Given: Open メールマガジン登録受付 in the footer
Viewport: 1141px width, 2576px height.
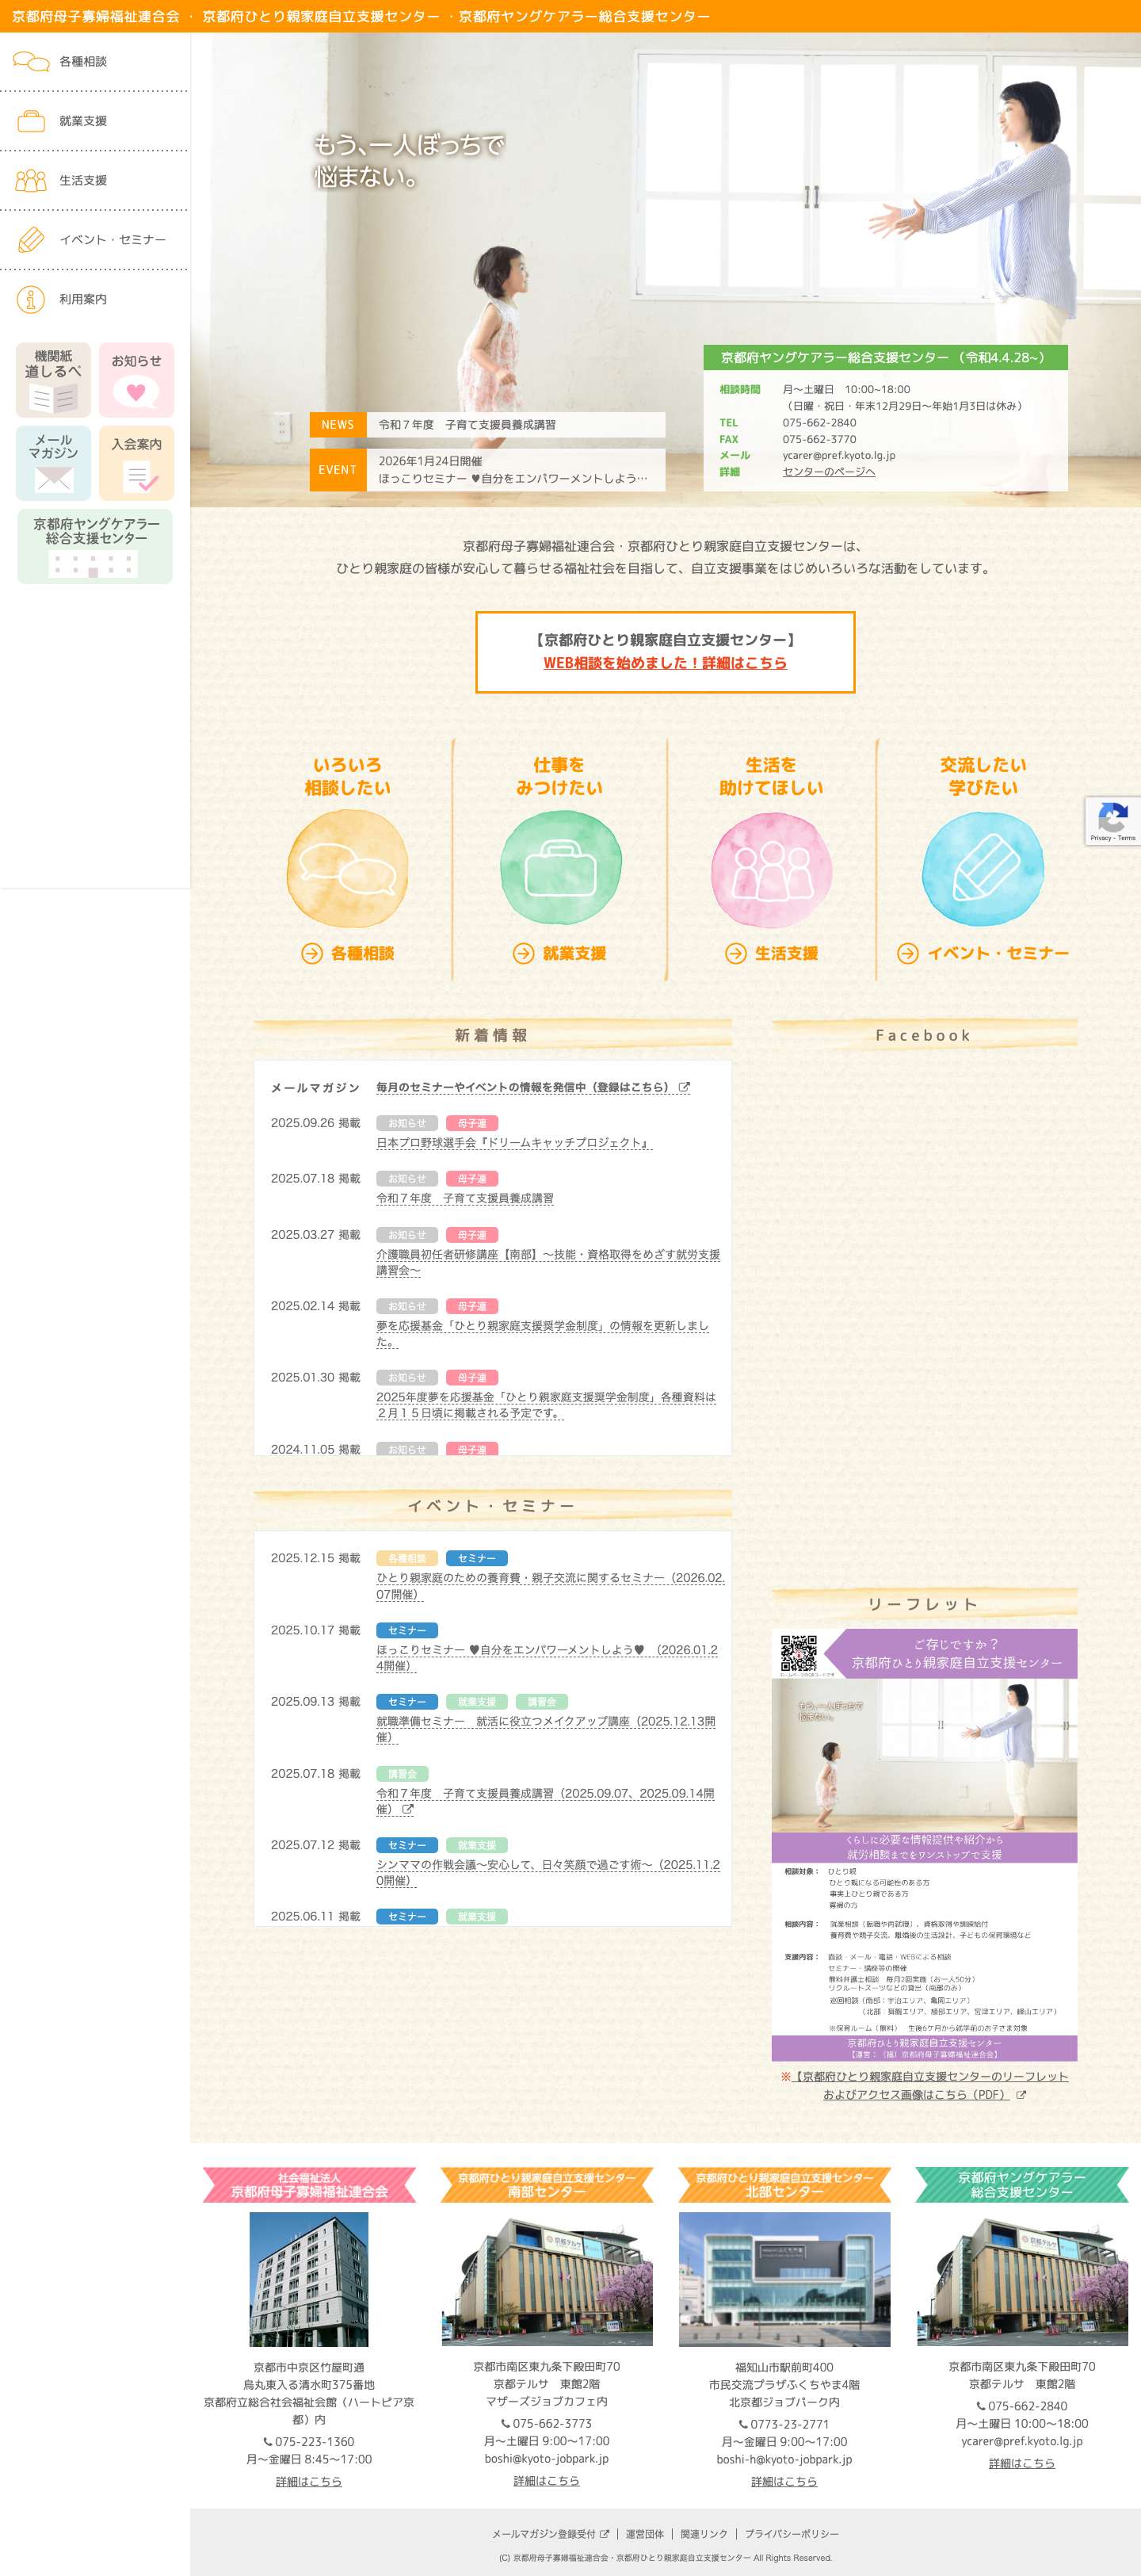Looking at the screenshot, I should [550, 2533].
